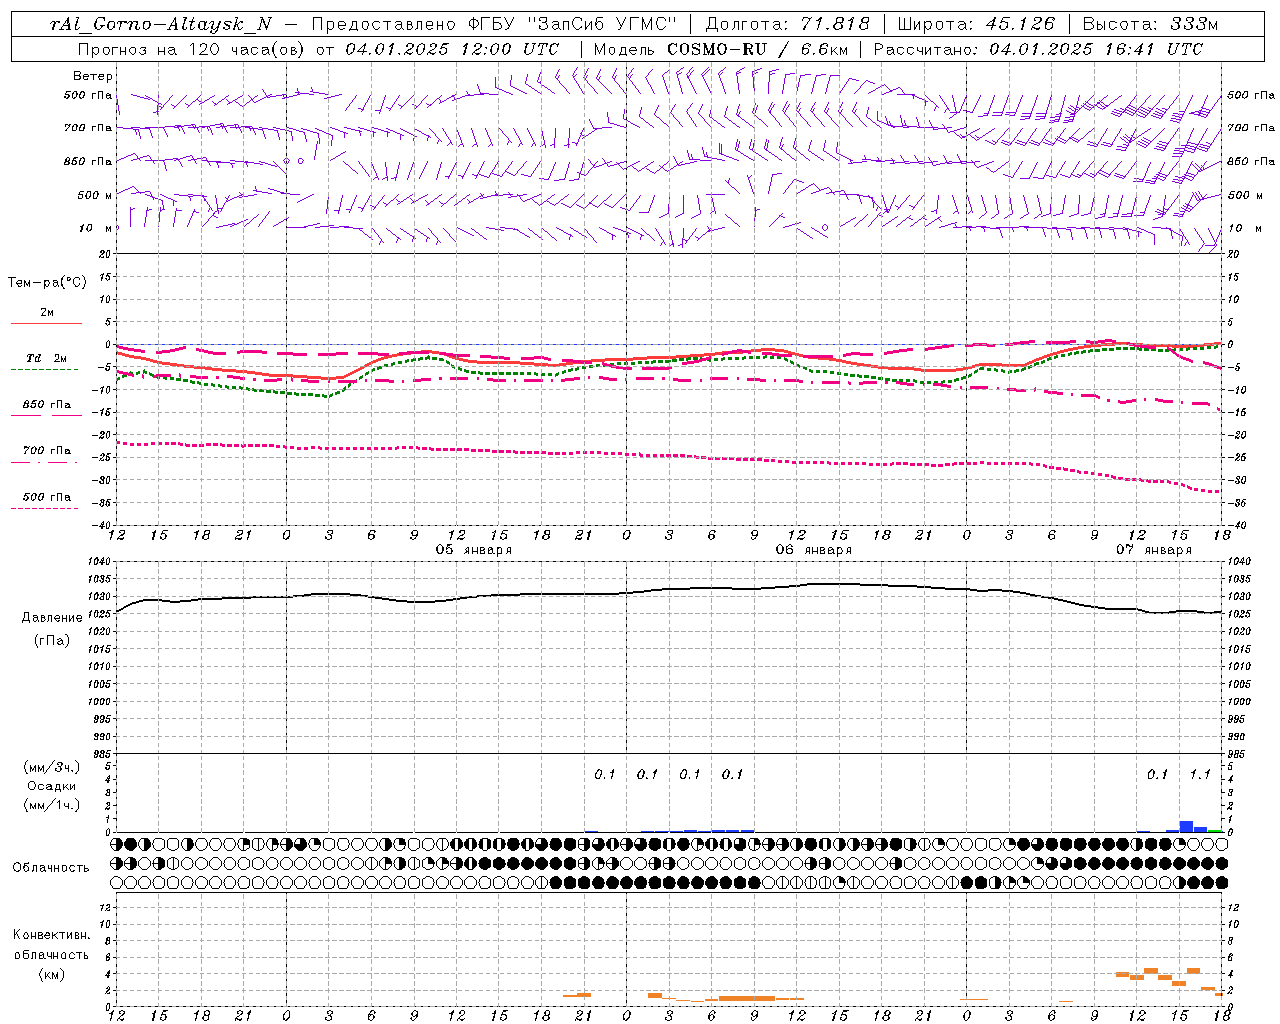Click the Облачность cloudiness label
This screenshot has height=1024, width=1280.
tap(51, 867)
